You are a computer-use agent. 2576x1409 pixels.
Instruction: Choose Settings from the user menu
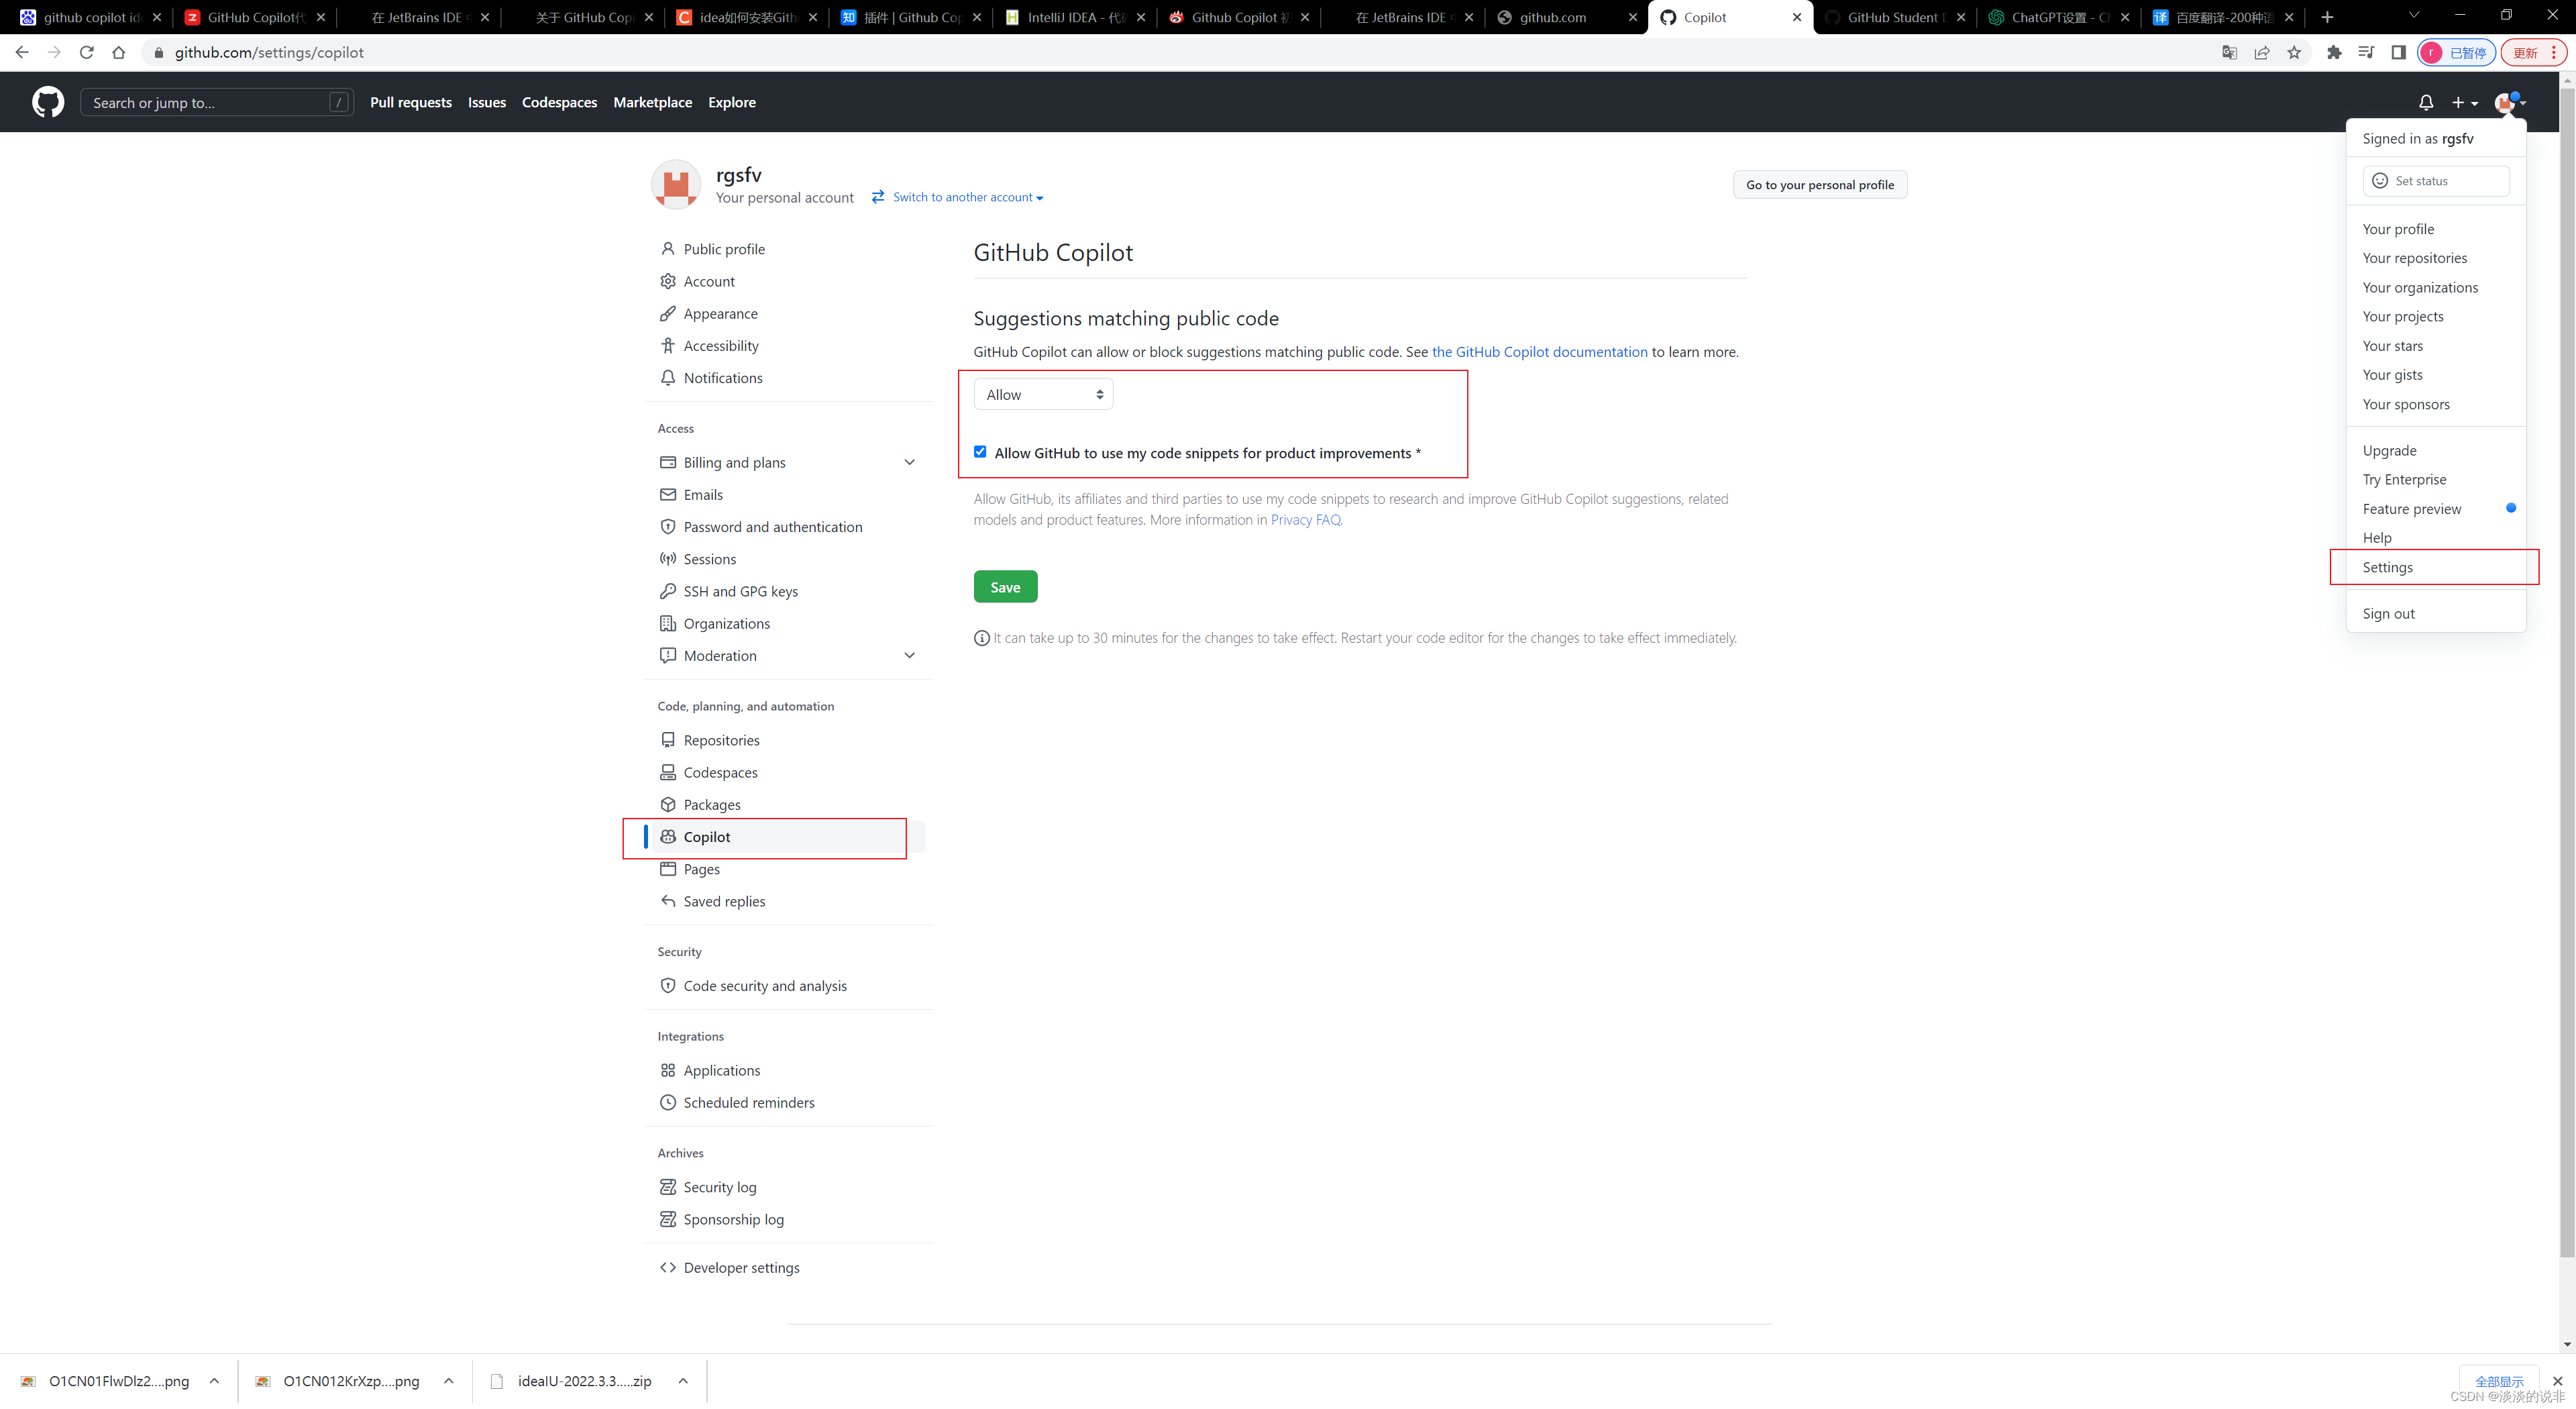pyautogui.click(x=2387, y=567)
